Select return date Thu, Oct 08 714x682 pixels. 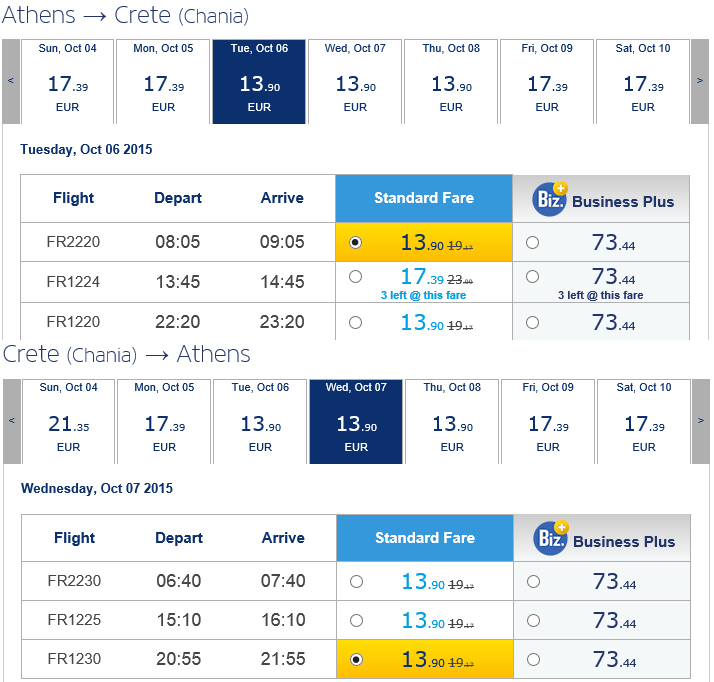452,421
